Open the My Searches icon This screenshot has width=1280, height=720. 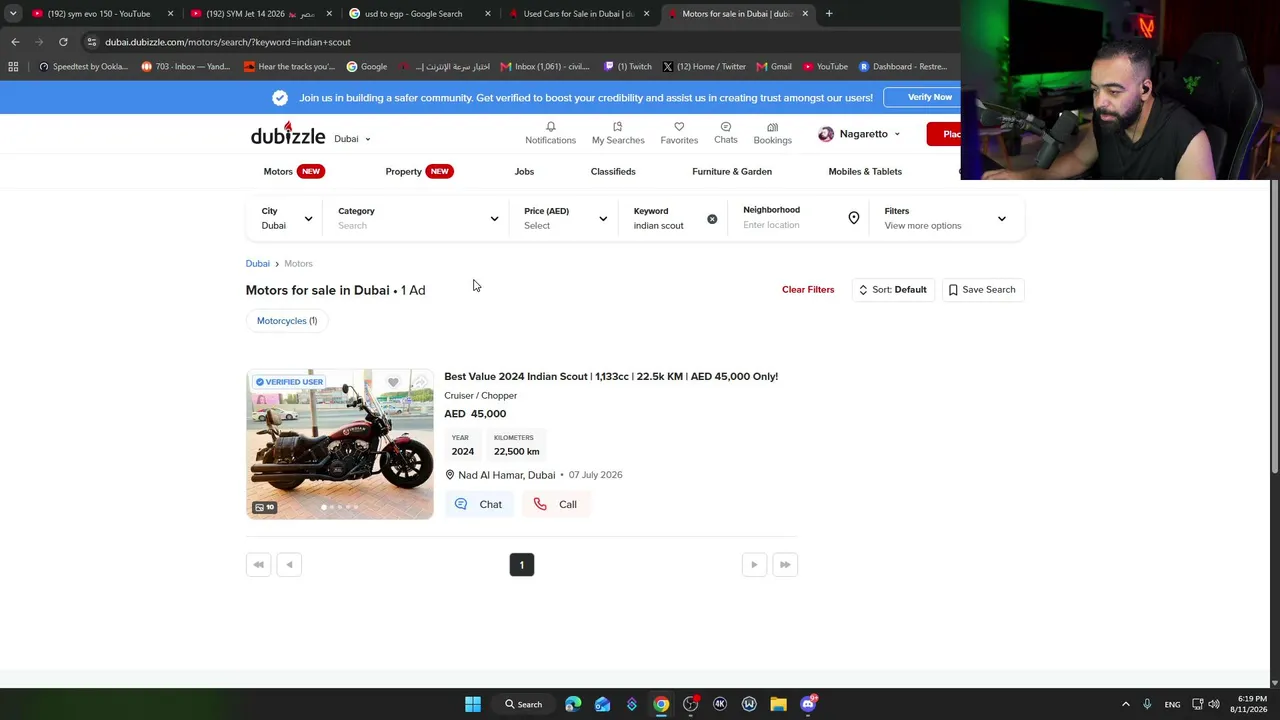pos(617,133)
